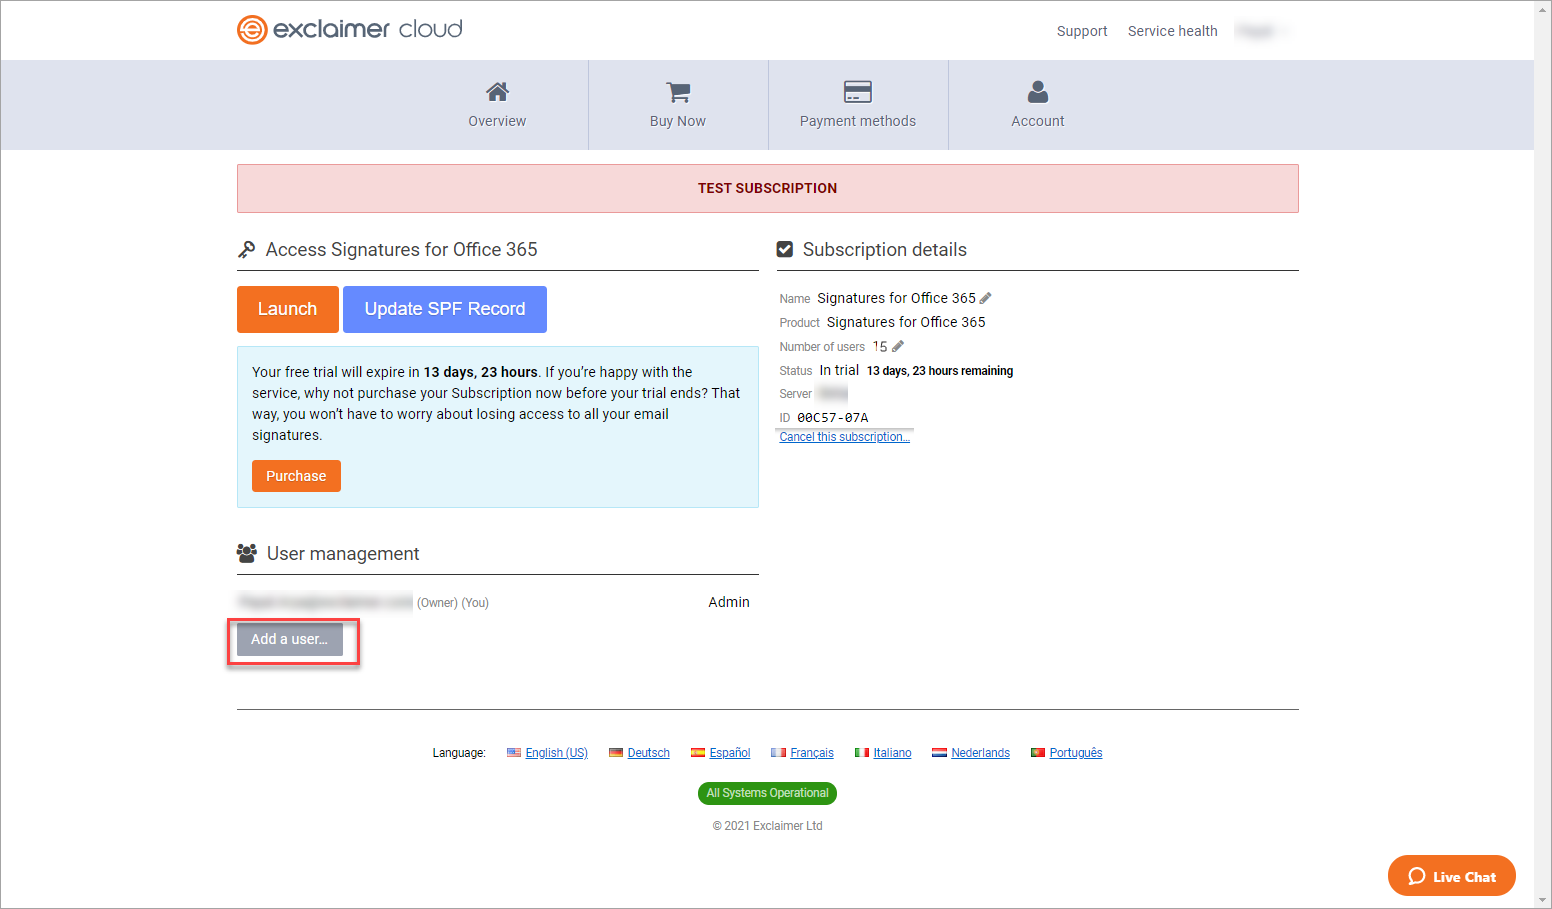Open the Account person icon
This screenshot has width=1552, height=909.
click(x=1038, y=92)
